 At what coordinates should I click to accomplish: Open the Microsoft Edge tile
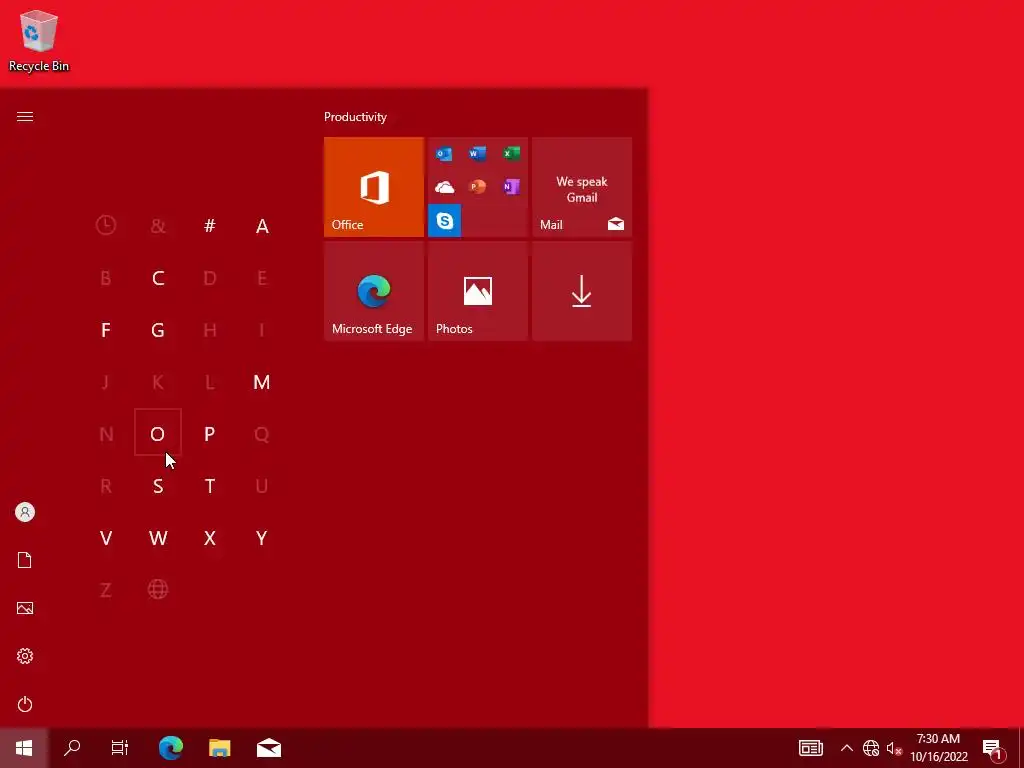374,291
